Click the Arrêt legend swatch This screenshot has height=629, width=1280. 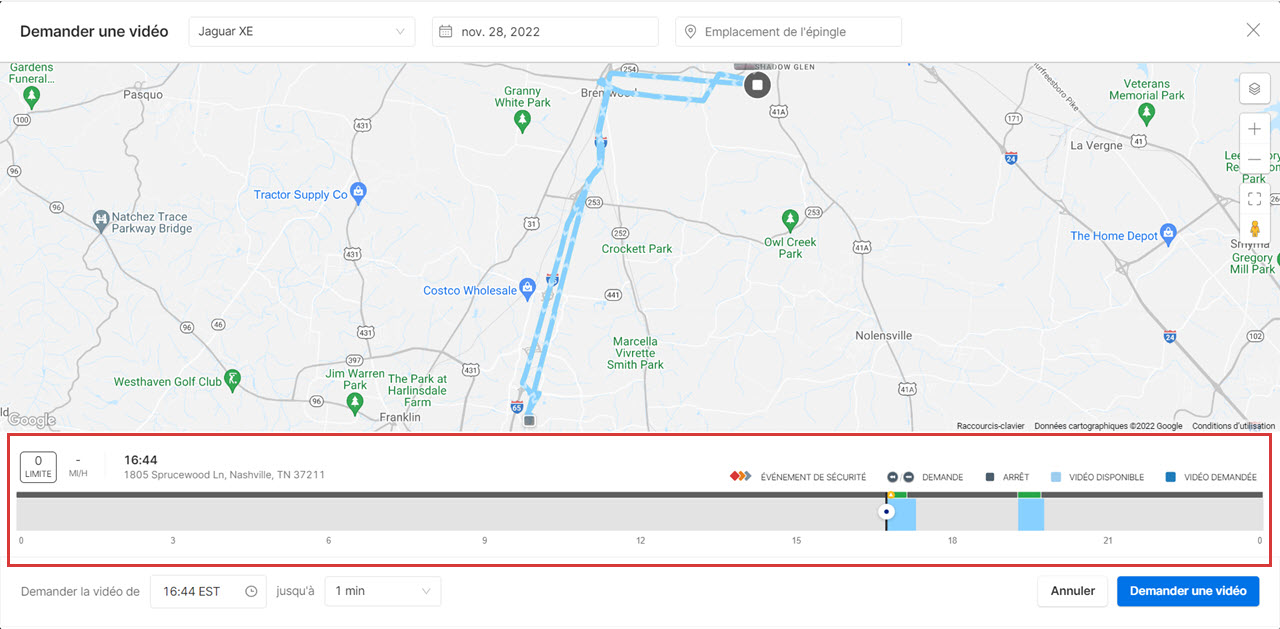990,477
